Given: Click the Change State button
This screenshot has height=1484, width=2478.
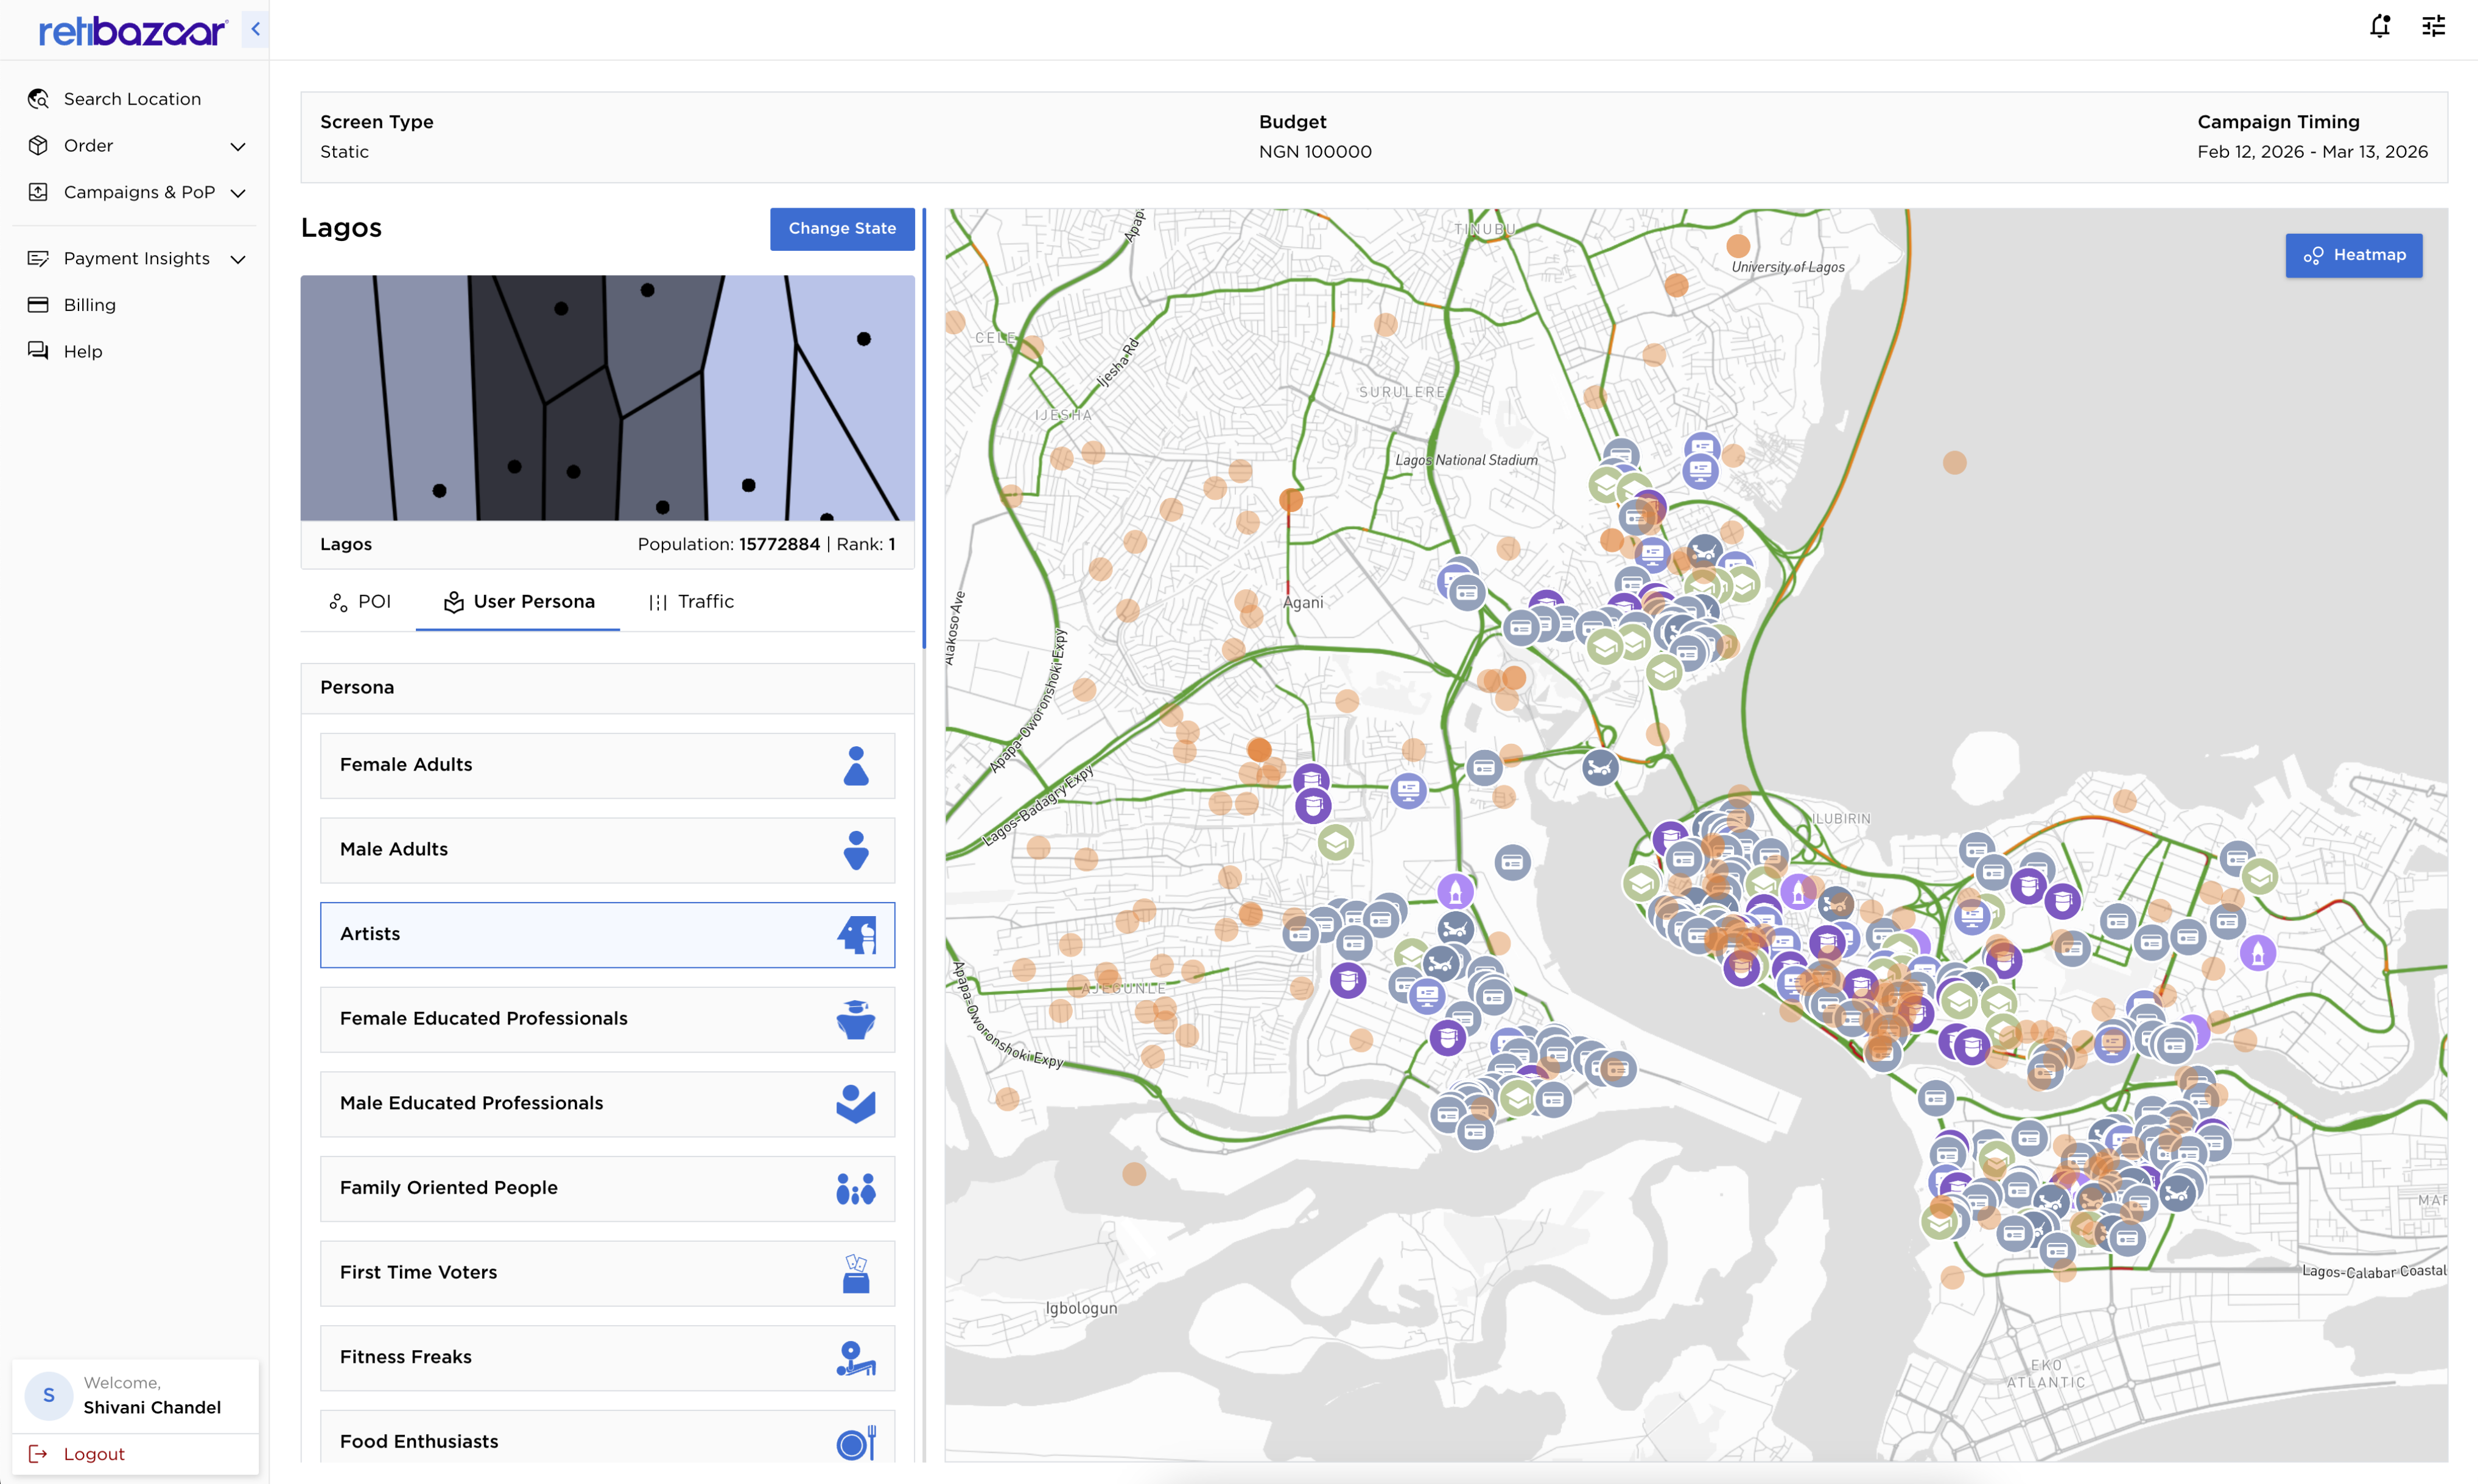Looking at the screenshot, I should coord(842,229).
